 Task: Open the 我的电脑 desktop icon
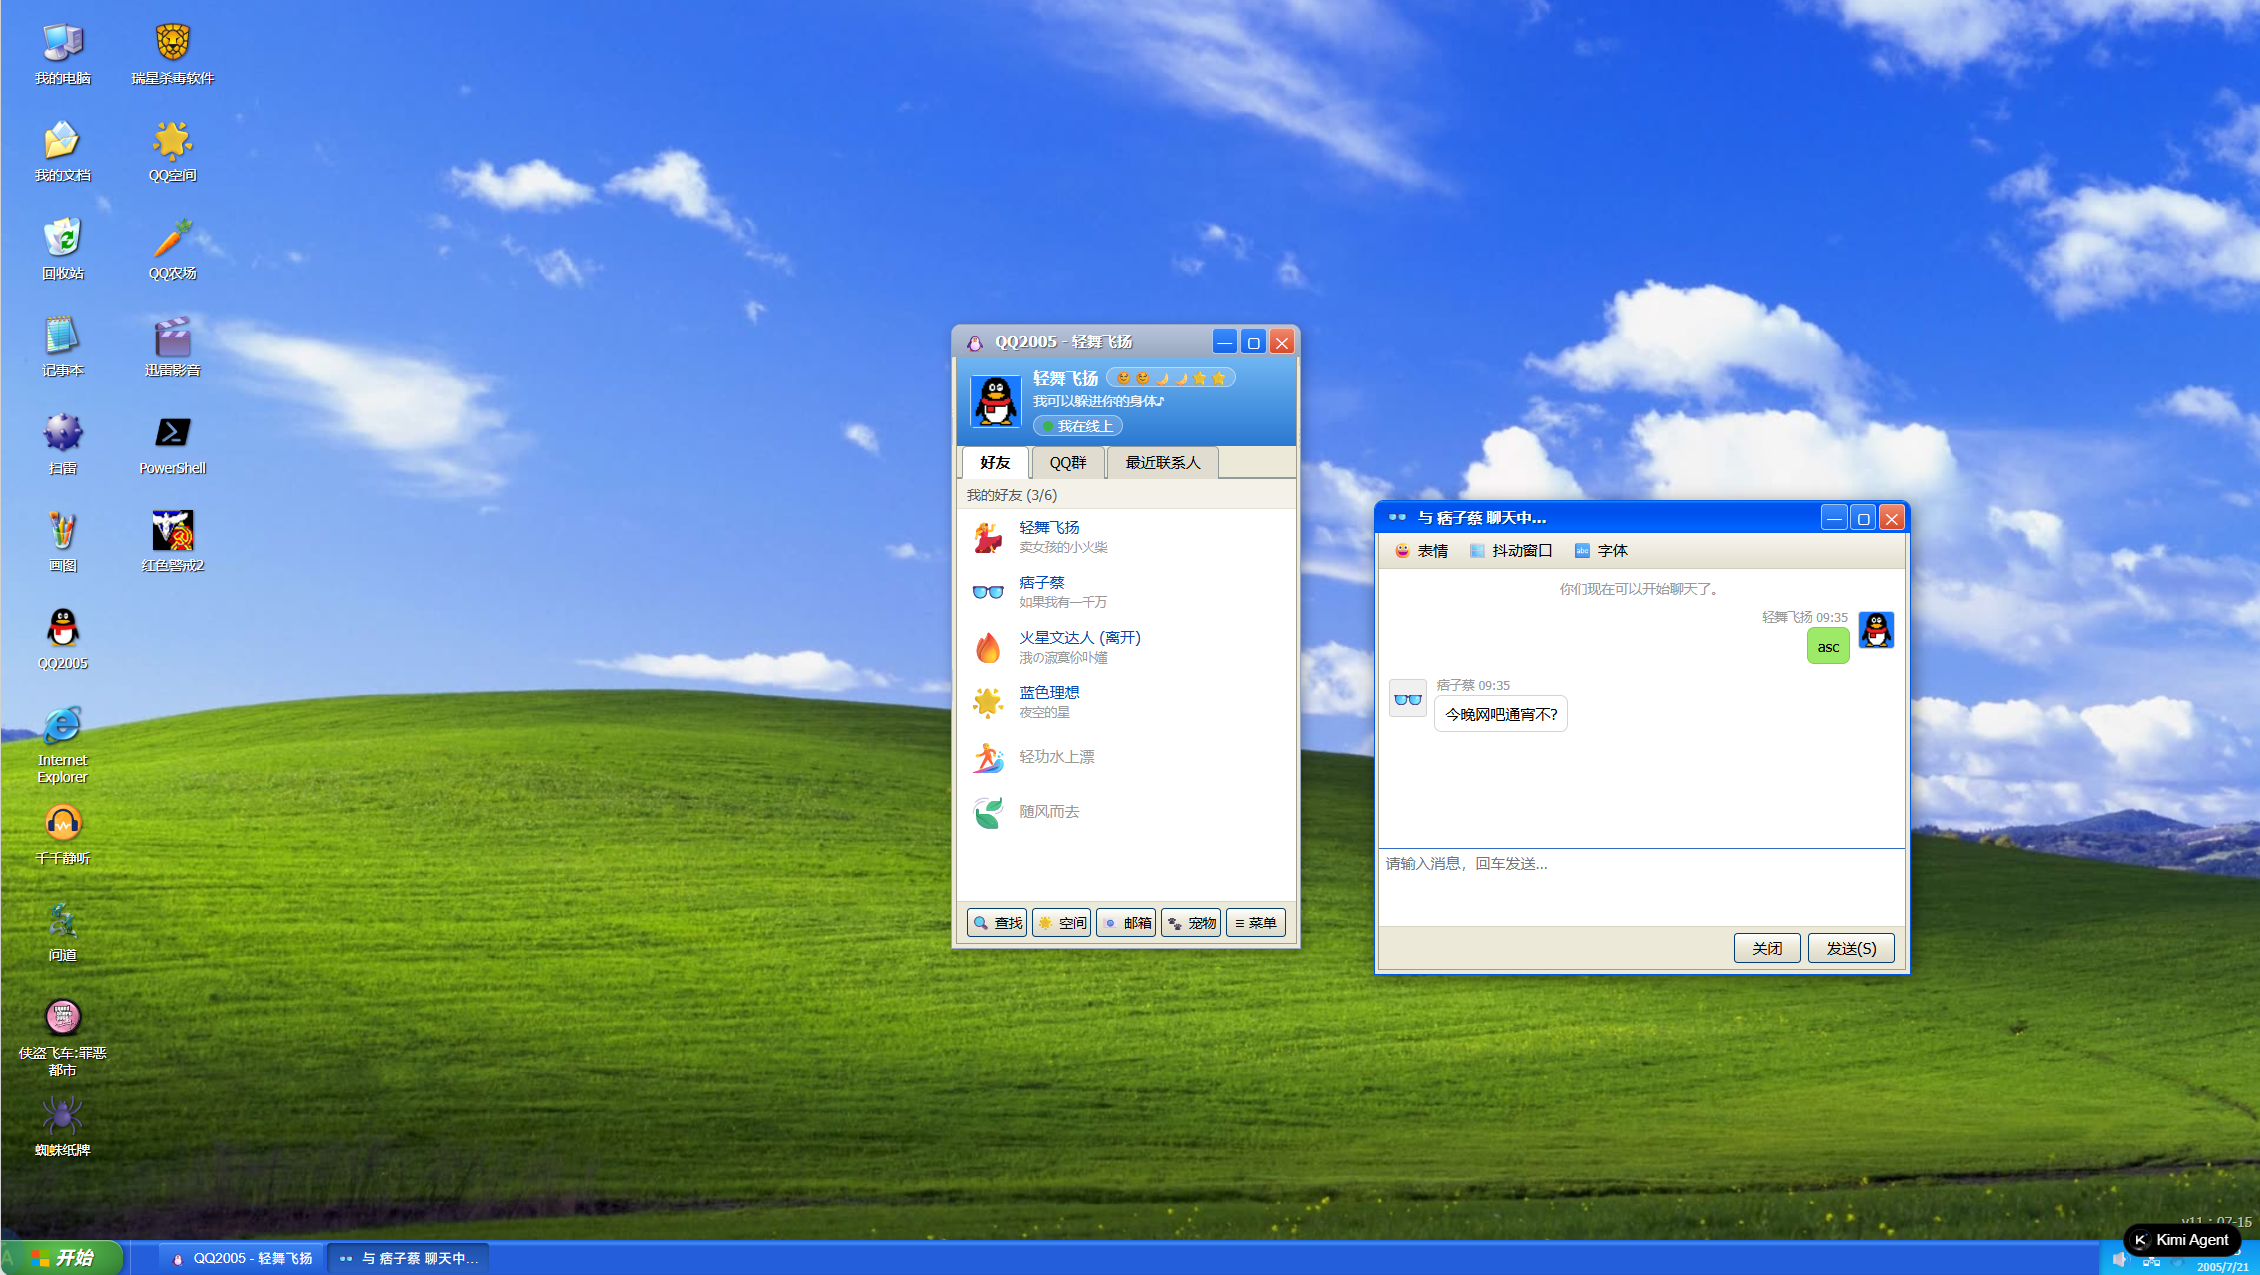click(62, 54)
